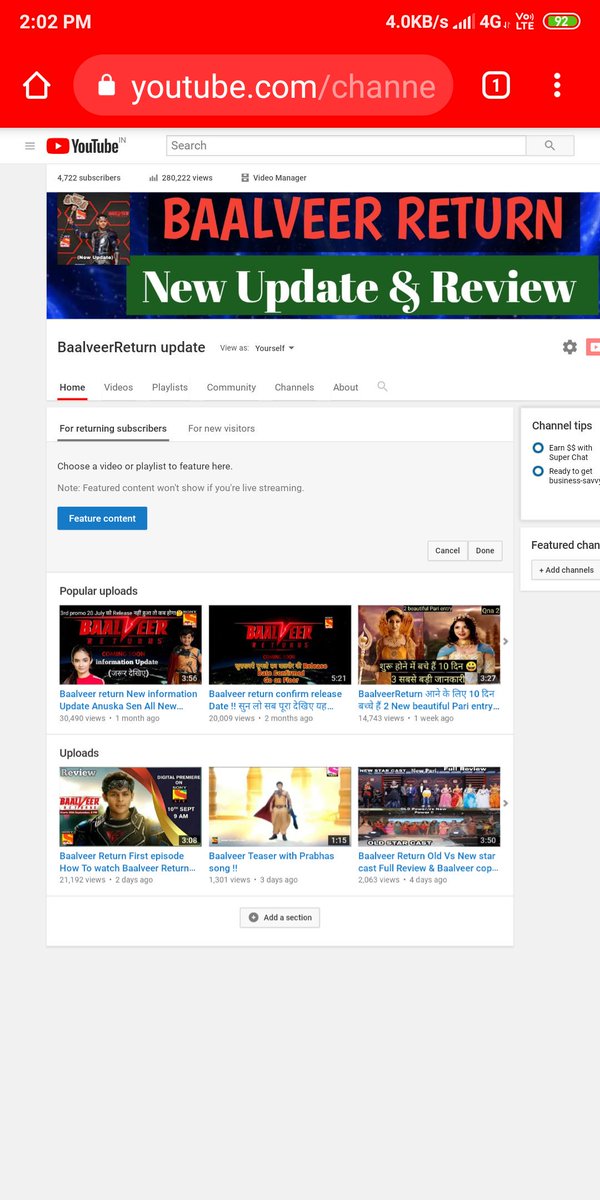Screen dimensions: 600x1200
Task: Click the YouTube Search field
Action: (x=345, y=145)
